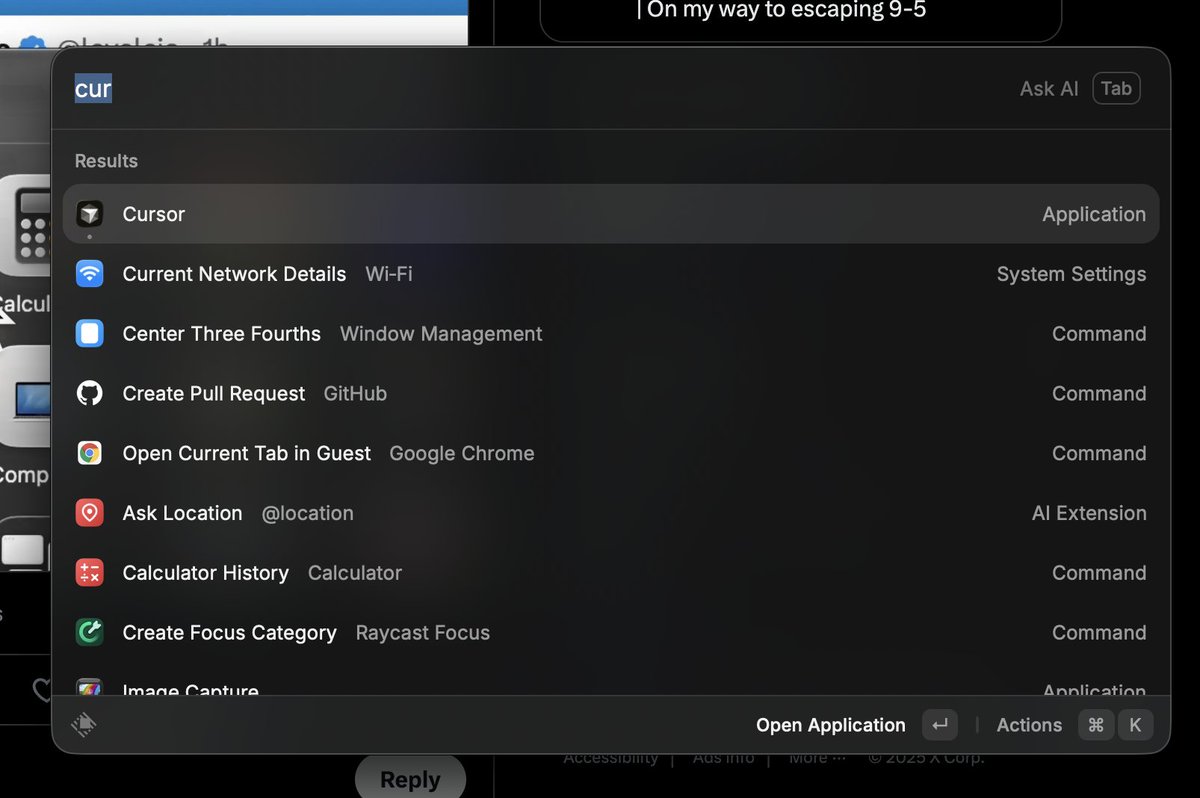Open the Cursor application result
Viewport: 1200px width, 798px height.
[611, 214]
